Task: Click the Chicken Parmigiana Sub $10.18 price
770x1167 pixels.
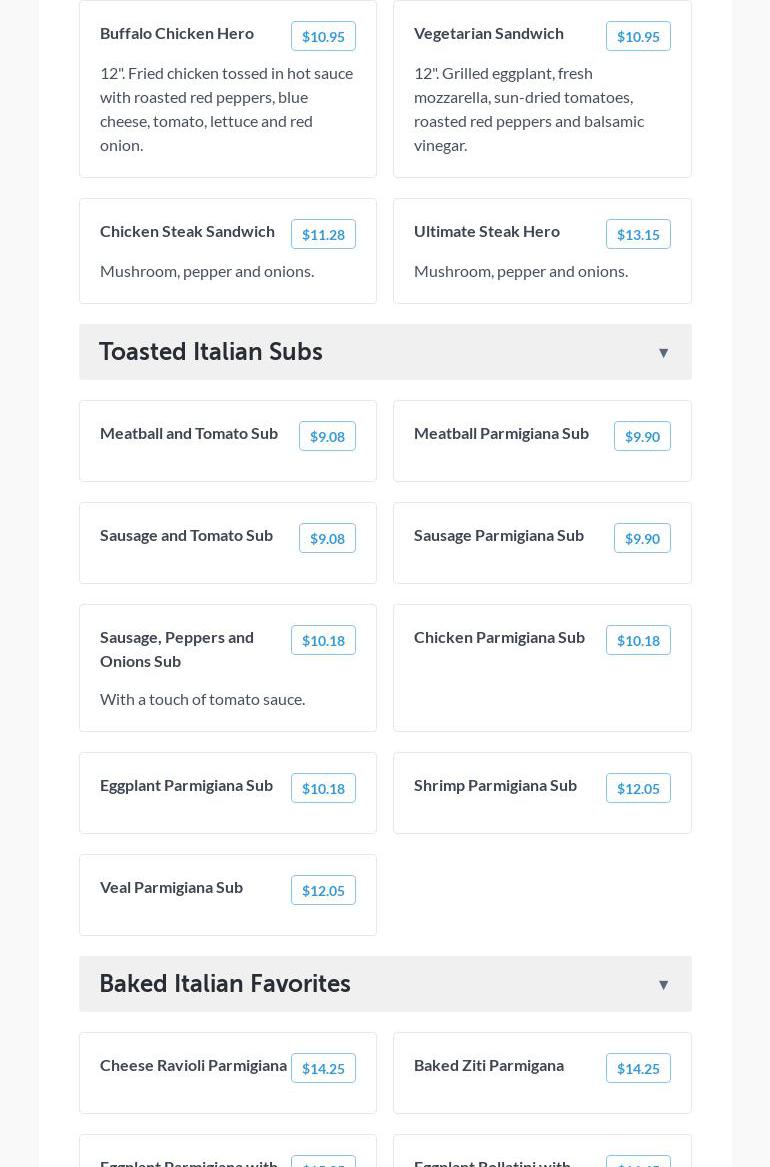Action: 637,641
